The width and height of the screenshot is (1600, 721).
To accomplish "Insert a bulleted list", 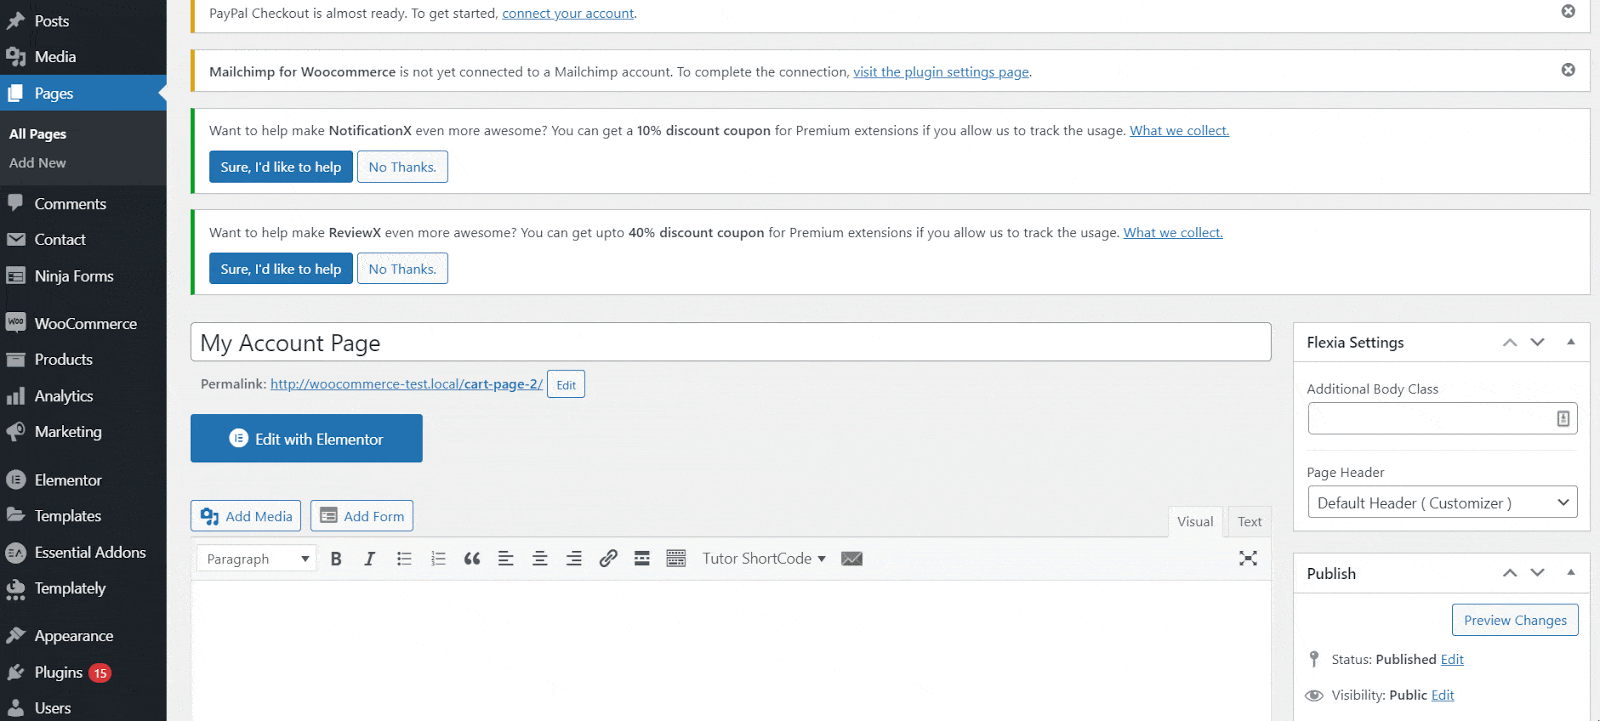I will click(404, 559).
